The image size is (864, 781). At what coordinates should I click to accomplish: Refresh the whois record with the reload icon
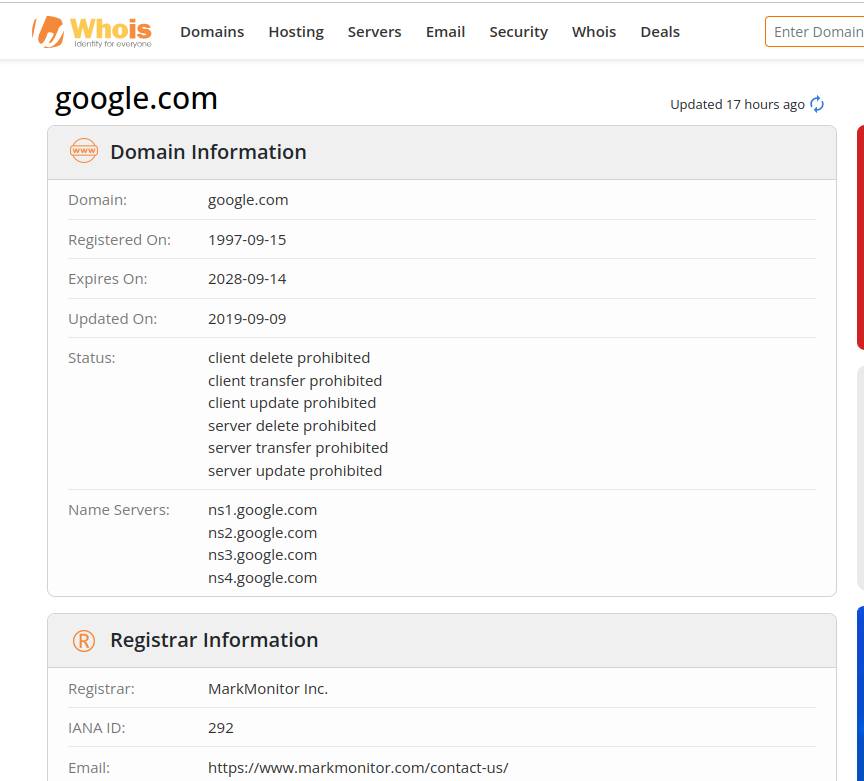[x=817, y=104]
